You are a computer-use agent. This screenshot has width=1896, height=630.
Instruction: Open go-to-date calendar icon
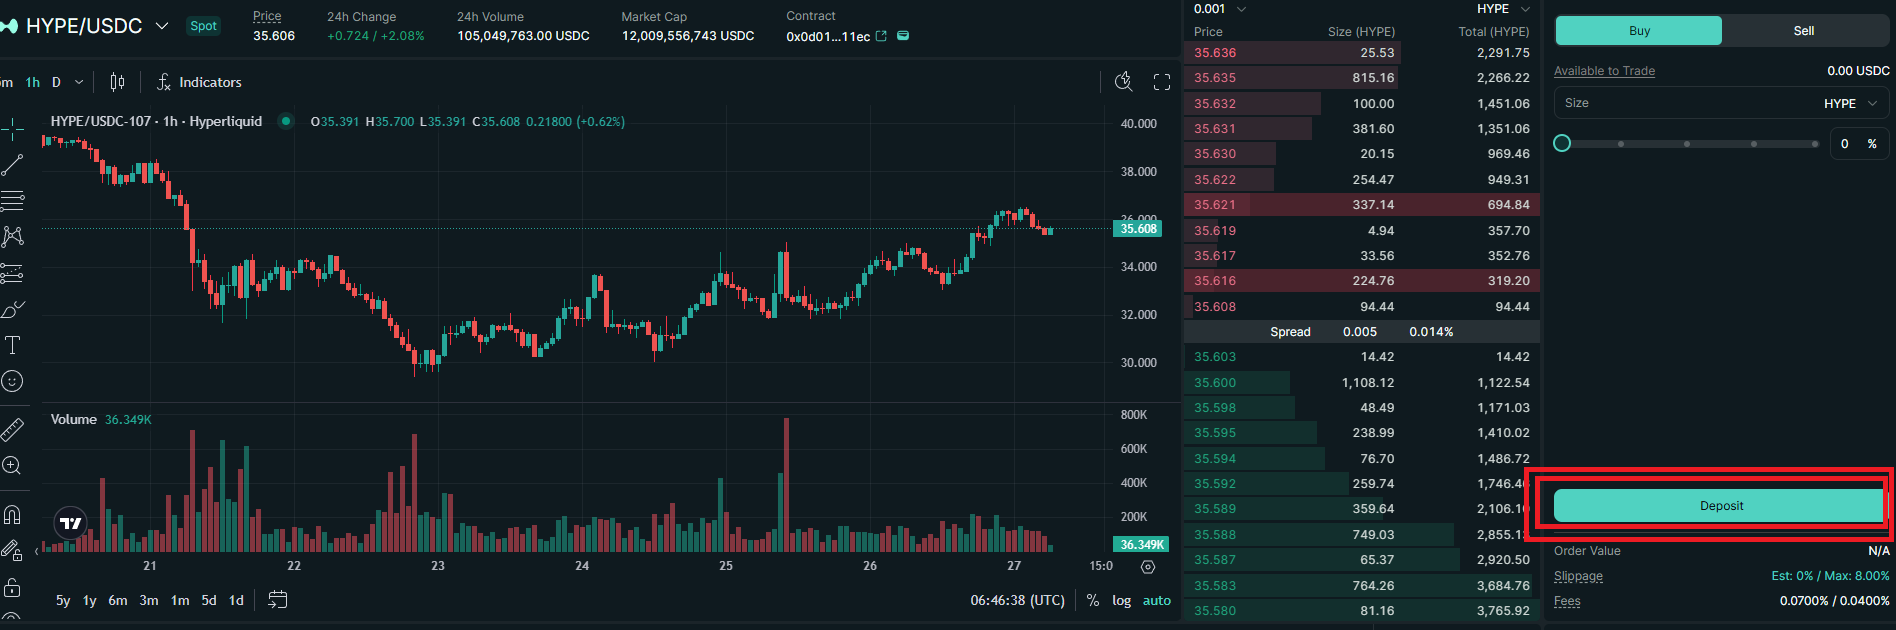(x=278, y=600)
